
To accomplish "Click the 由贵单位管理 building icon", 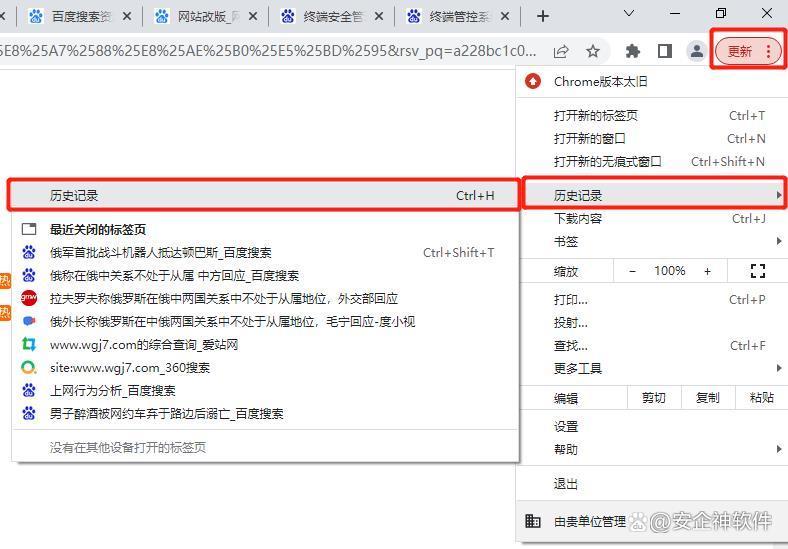I will pos(533,521).
